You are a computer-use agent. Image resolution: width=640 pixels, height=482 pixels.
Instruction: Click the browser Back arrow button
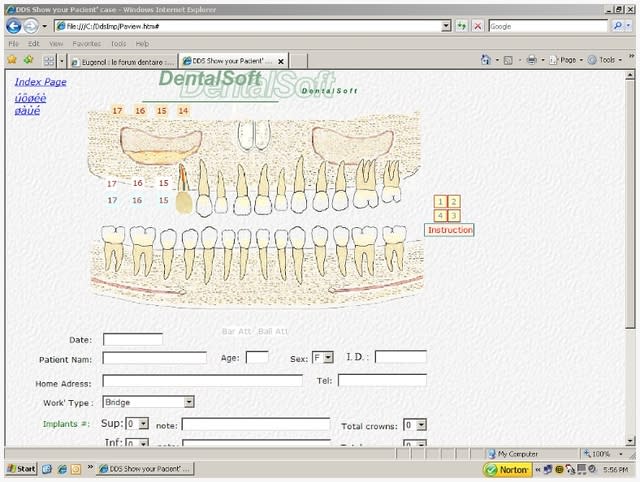point(14,26)
